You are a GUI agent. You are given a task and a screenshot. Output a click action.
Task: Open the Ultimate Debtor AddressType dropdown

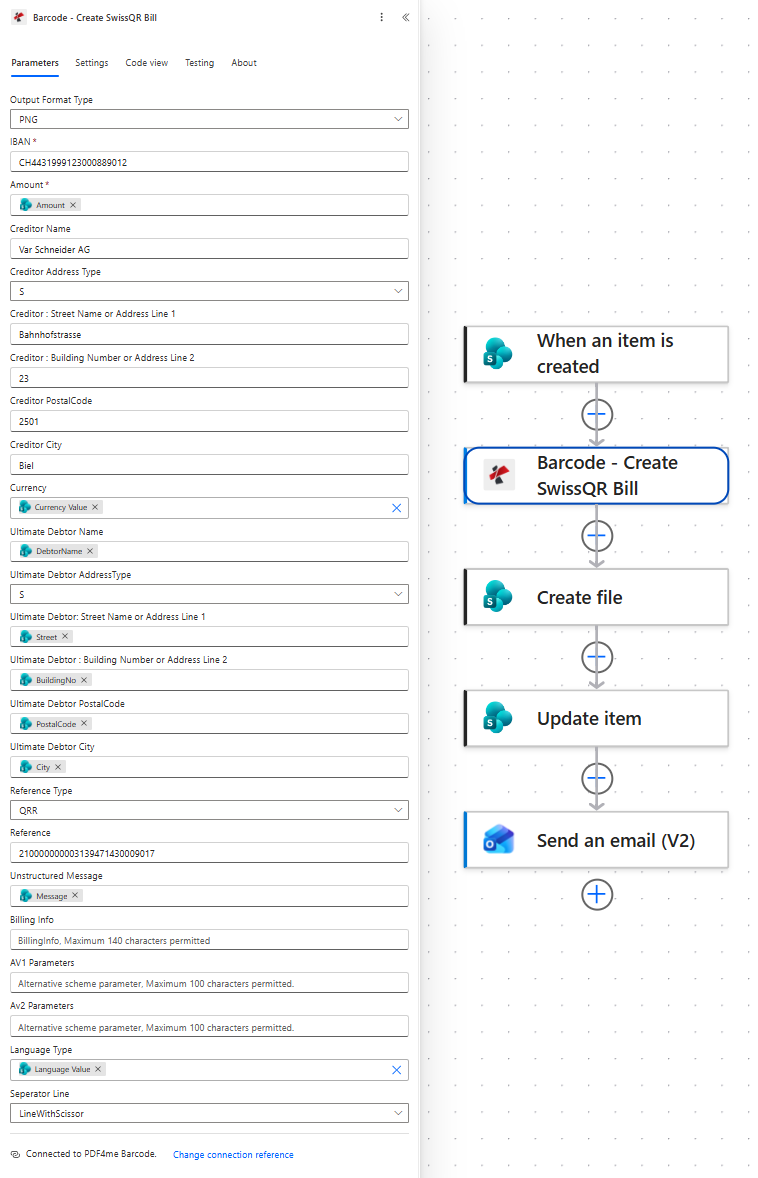click(209, 594)
